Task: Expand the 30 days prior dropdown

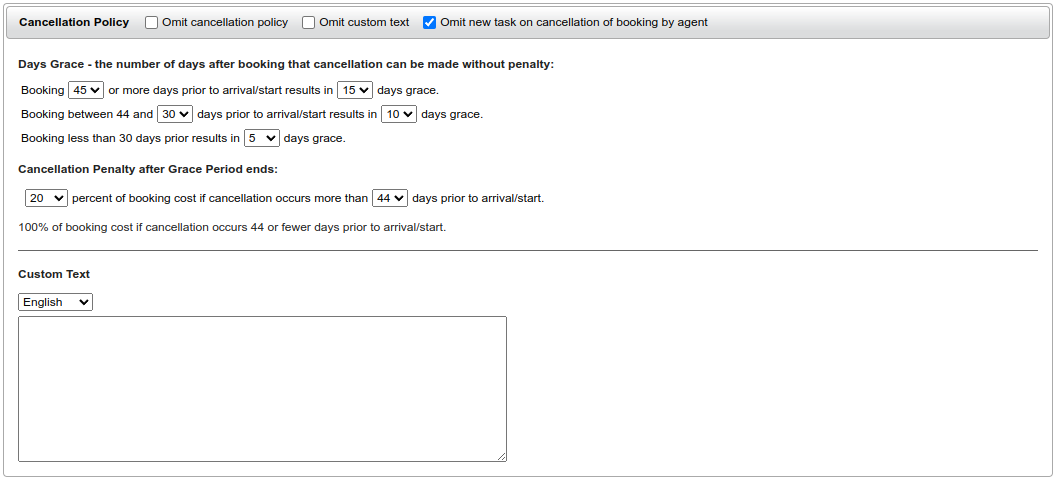Action: (x=175, y=114)
